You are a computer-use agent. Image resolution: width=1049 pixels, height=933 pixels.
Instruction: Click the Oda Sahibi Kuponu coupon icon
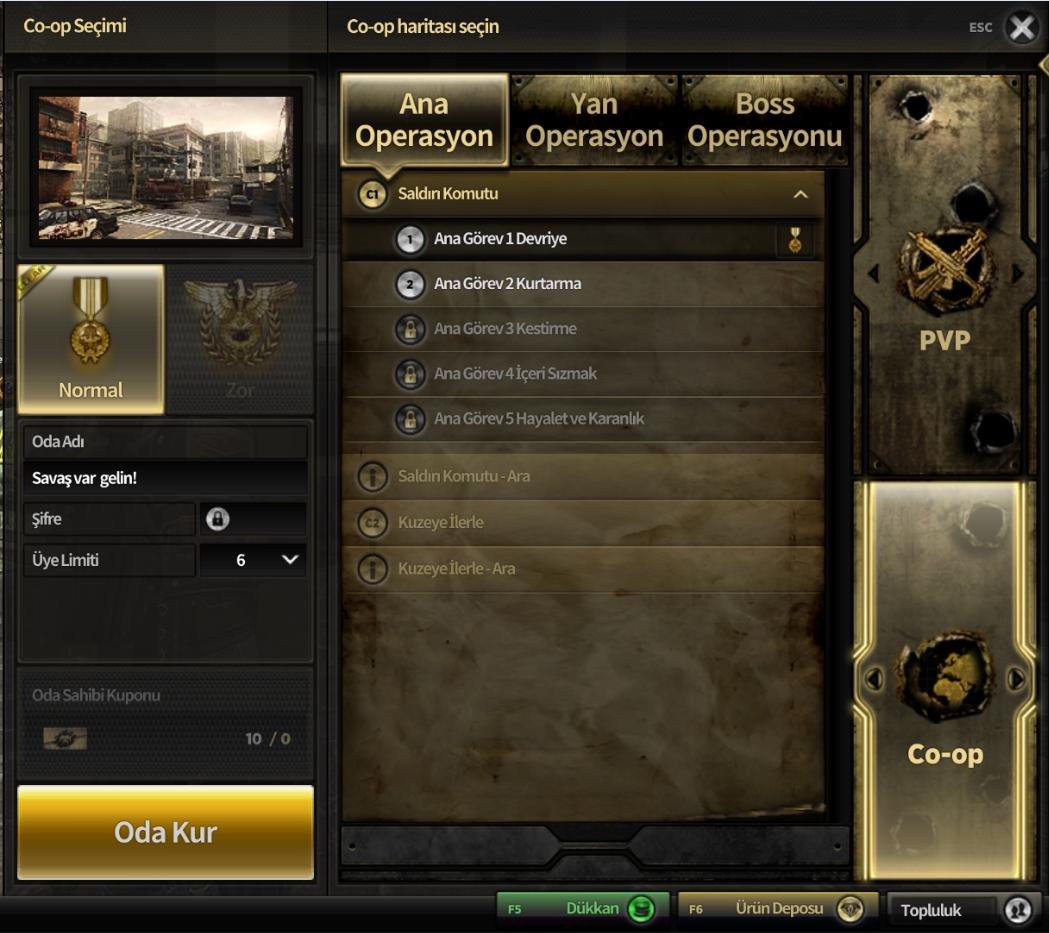click(65, 738)
